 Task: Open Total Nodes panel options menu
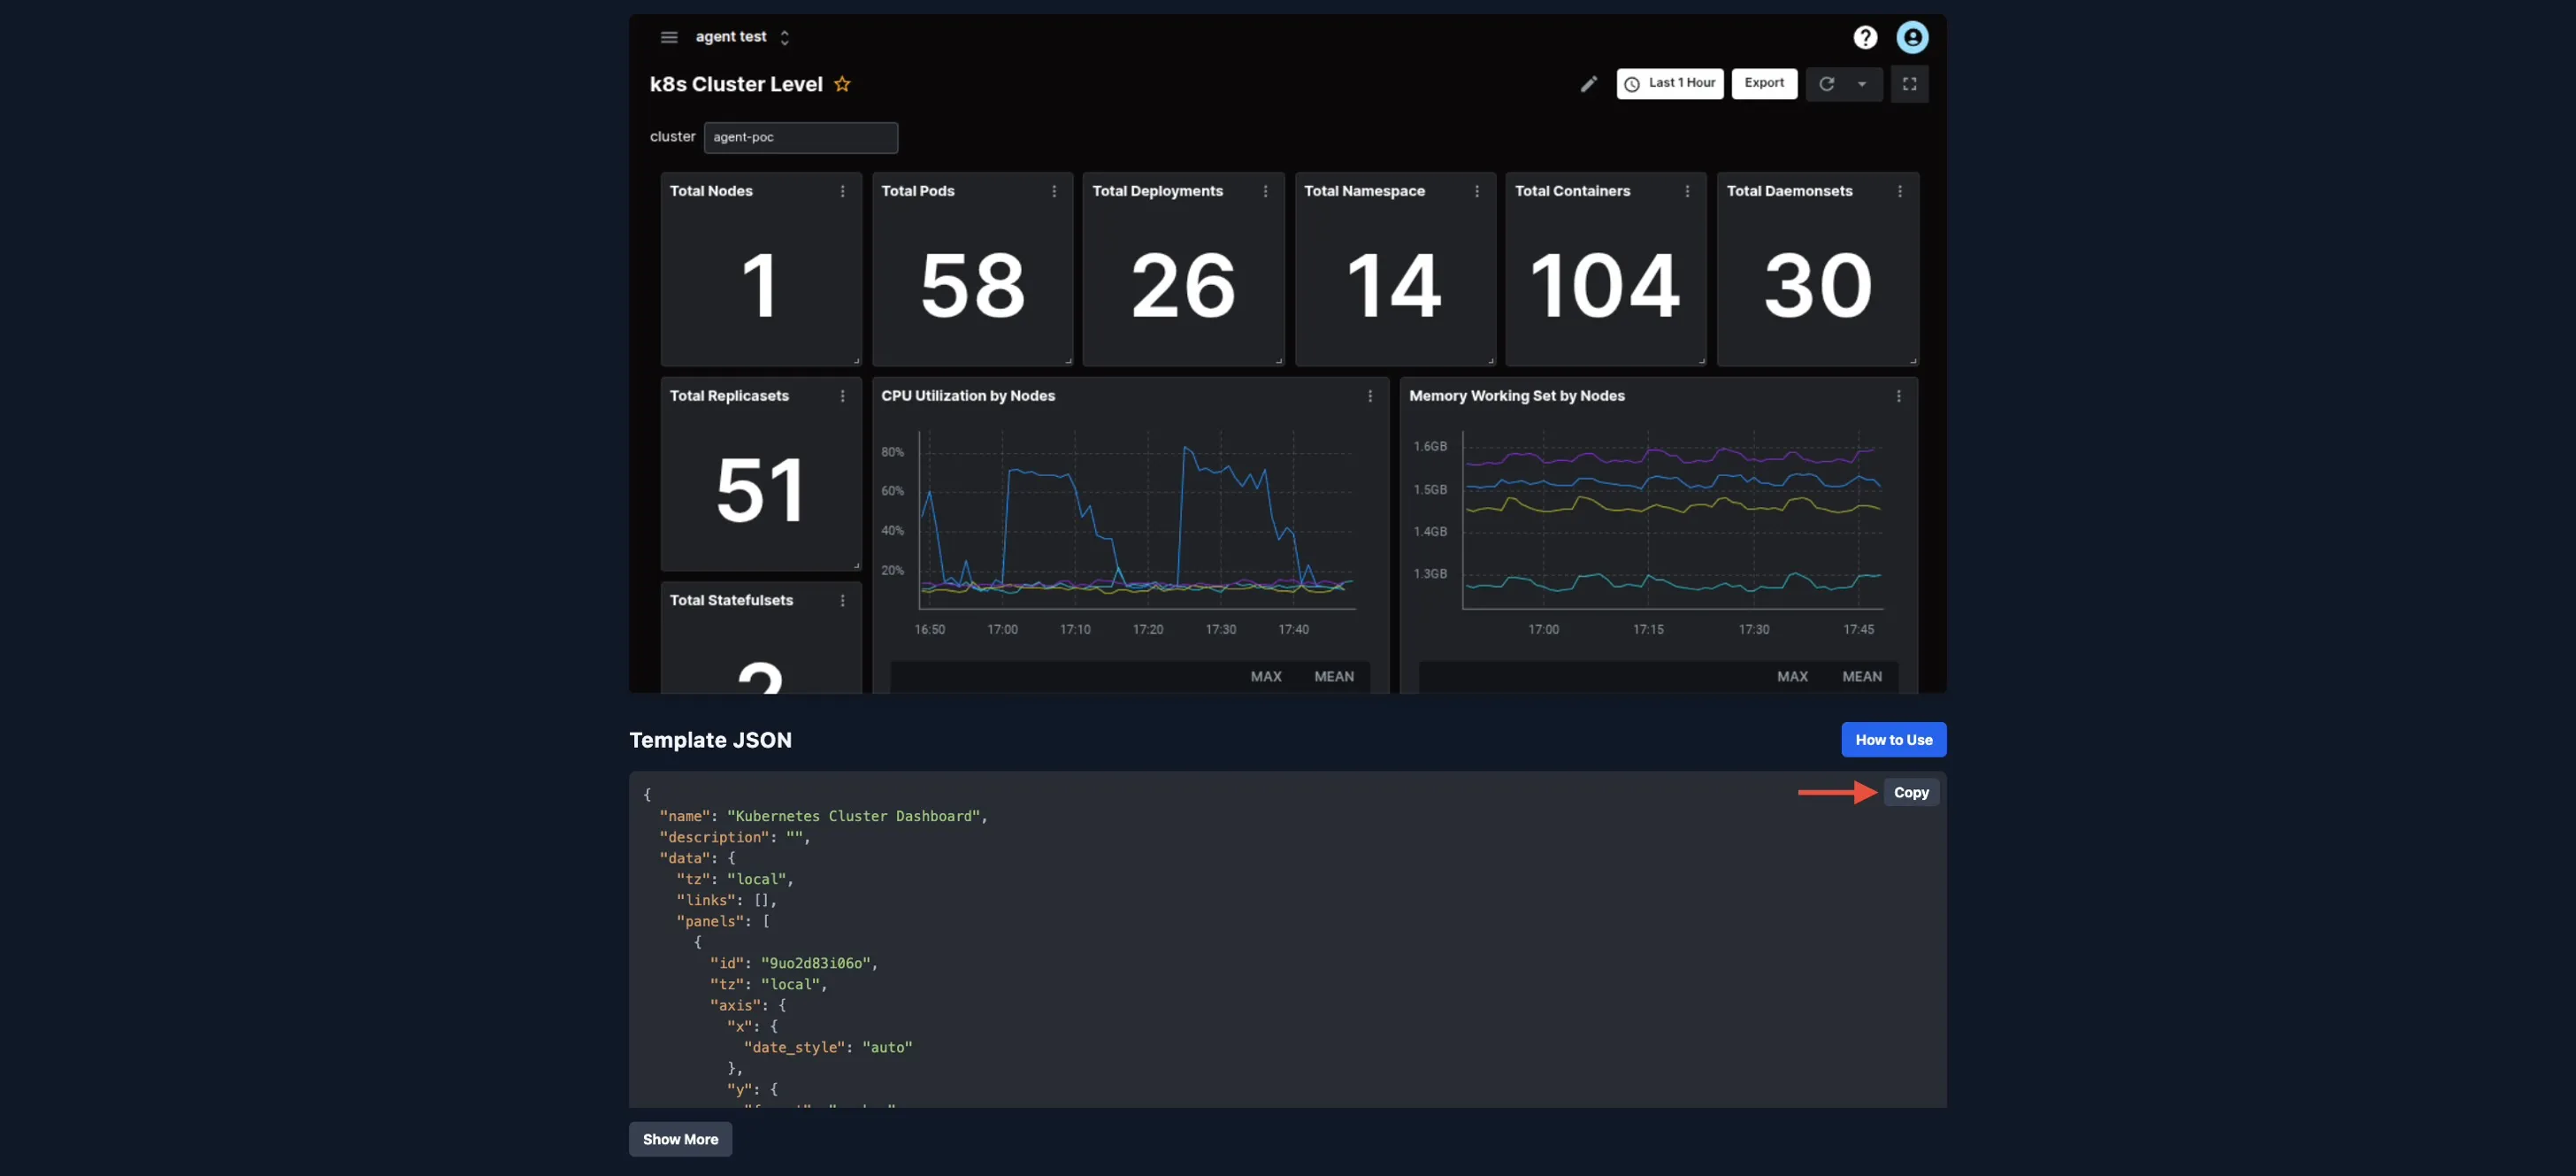(842, 191)
